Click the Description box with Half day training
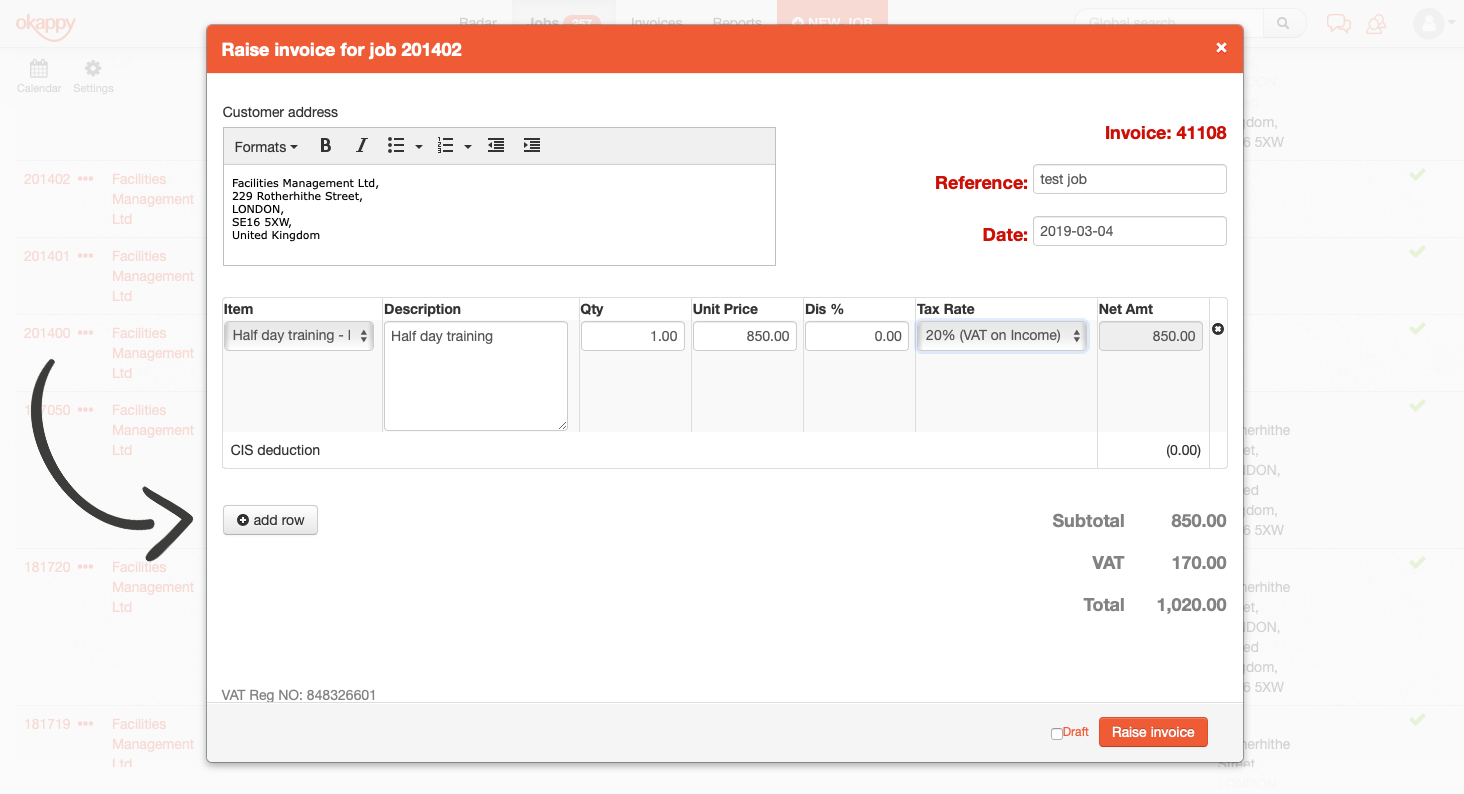The width and height of the screenshot is (1464, 794). pos(476,376)
